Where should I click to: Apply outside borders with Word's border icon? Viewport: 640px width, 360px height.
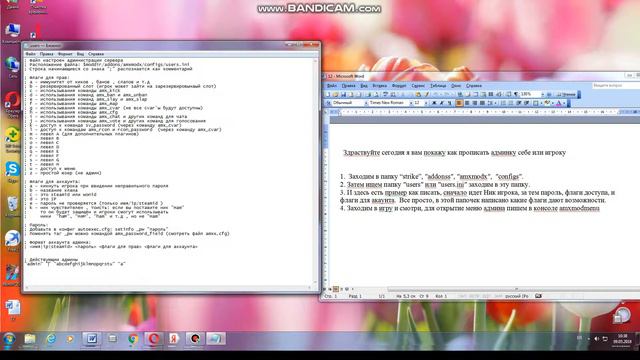(536, 103)
